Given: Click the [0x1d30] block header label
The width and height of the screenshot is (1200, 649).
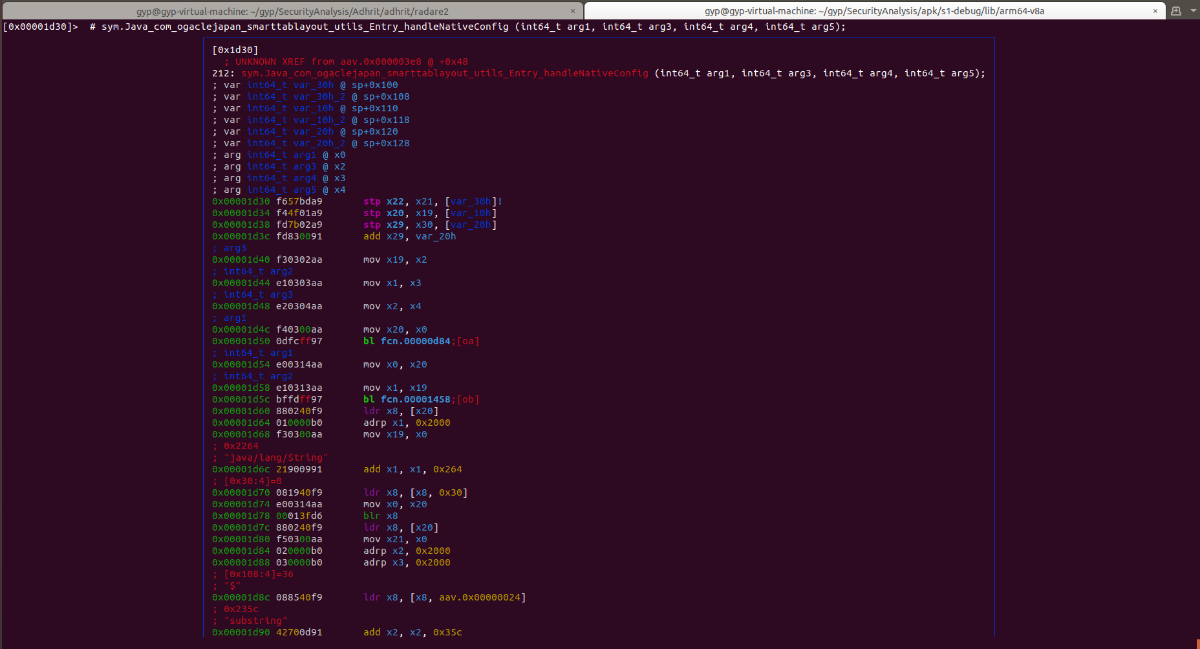Looking at the screenshot, I should [236, 49].
